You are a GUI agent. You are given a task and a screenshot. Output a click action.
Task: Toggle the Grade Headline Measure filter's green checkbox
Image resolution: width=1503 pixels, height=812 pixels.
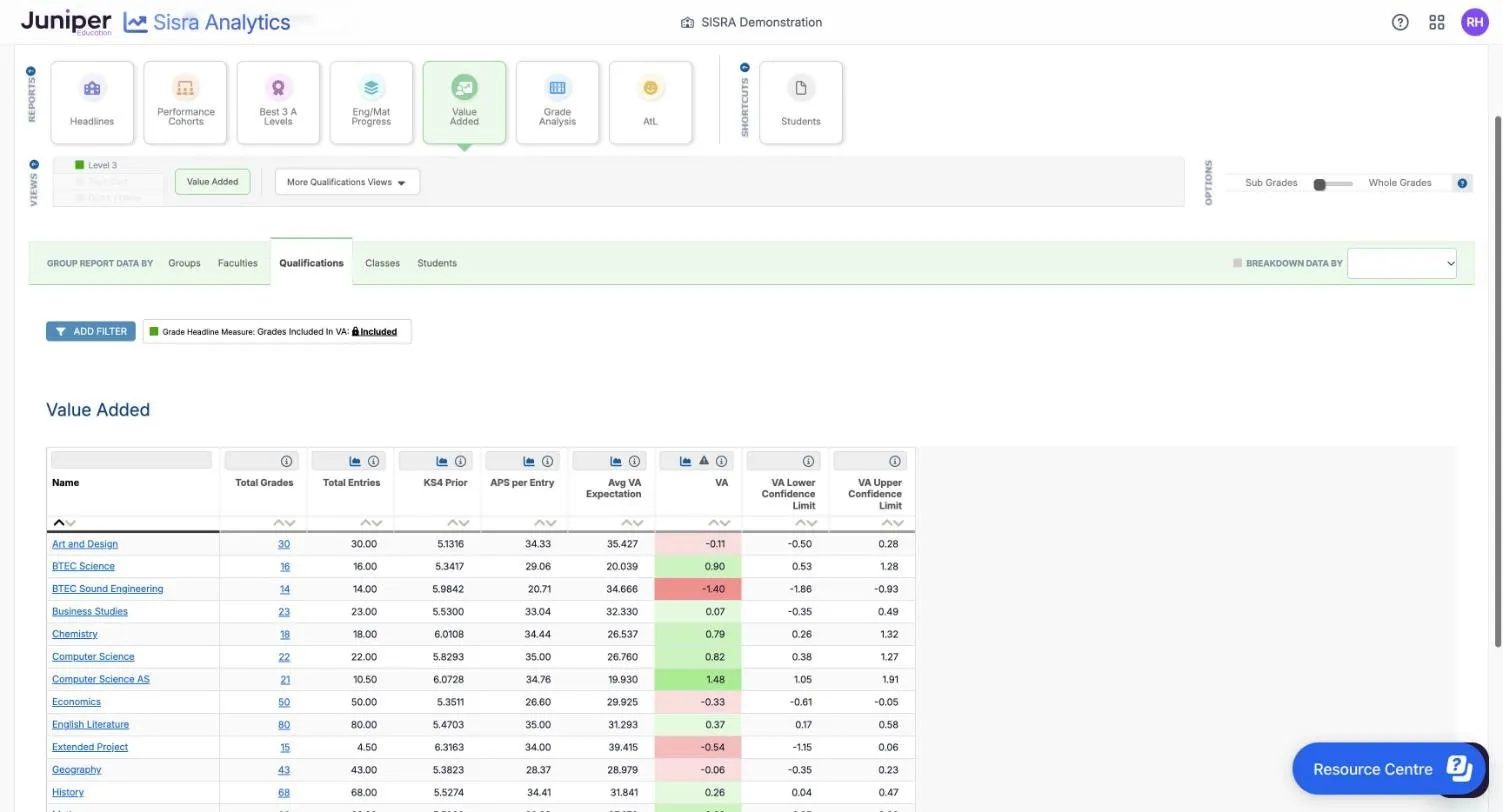(154, 331)
